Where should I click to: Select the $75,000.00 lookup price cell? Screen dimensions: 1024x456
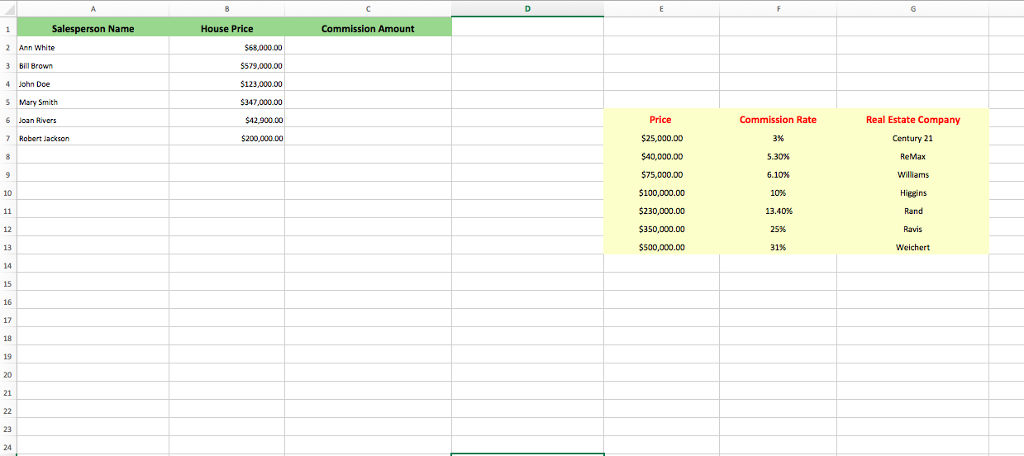[661, 174]
